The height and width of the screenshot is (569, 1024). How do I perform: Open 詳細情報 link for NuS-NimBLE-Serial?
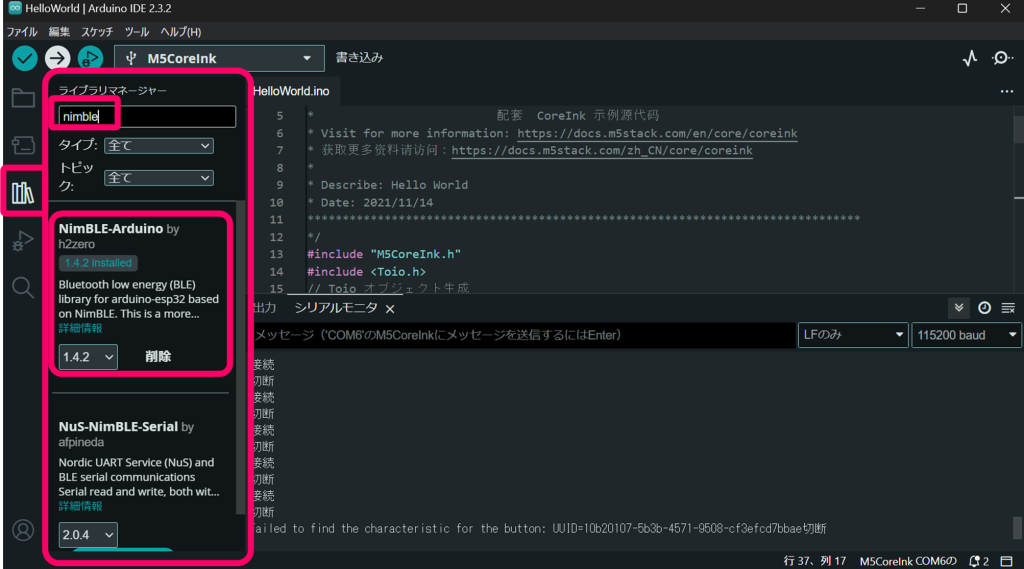click(x=80, y=506)
